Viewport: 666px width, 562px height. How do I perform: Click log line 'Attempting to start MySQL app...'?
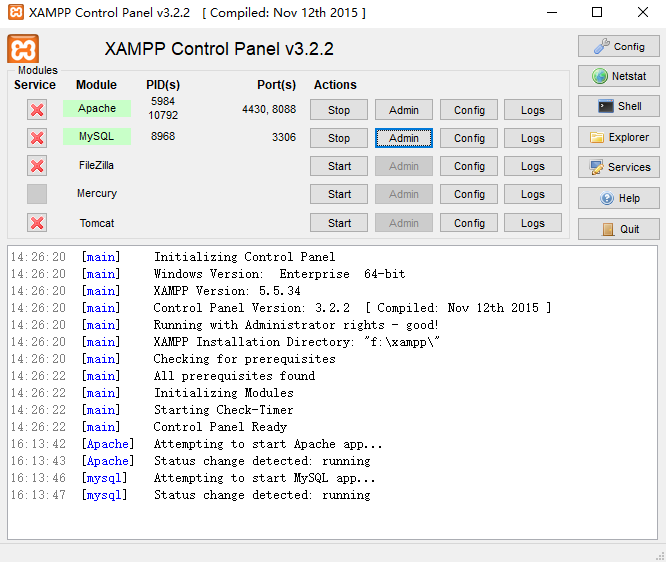coord(265,478)
